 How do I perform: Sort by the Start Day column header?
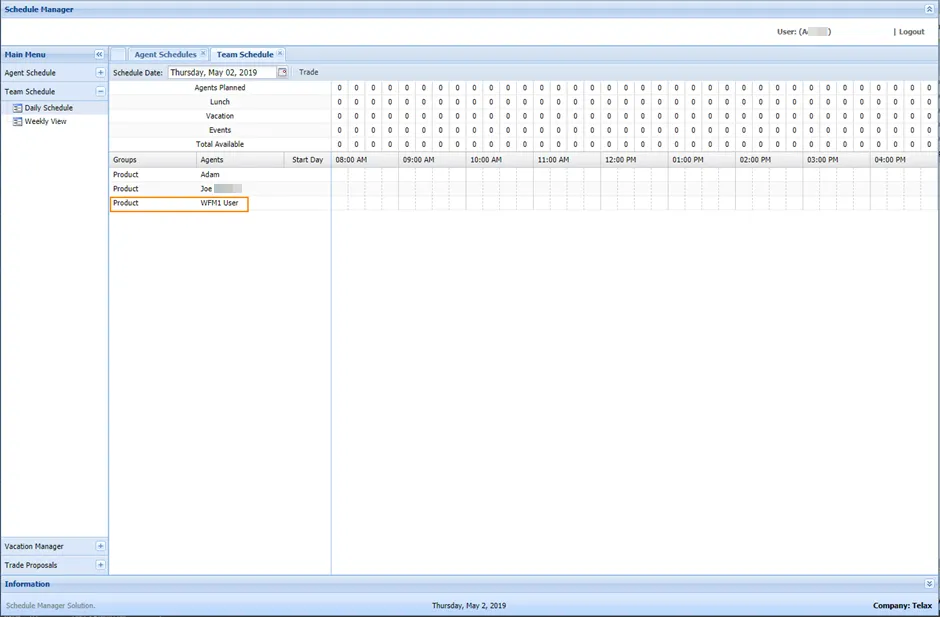pos(308,159)
